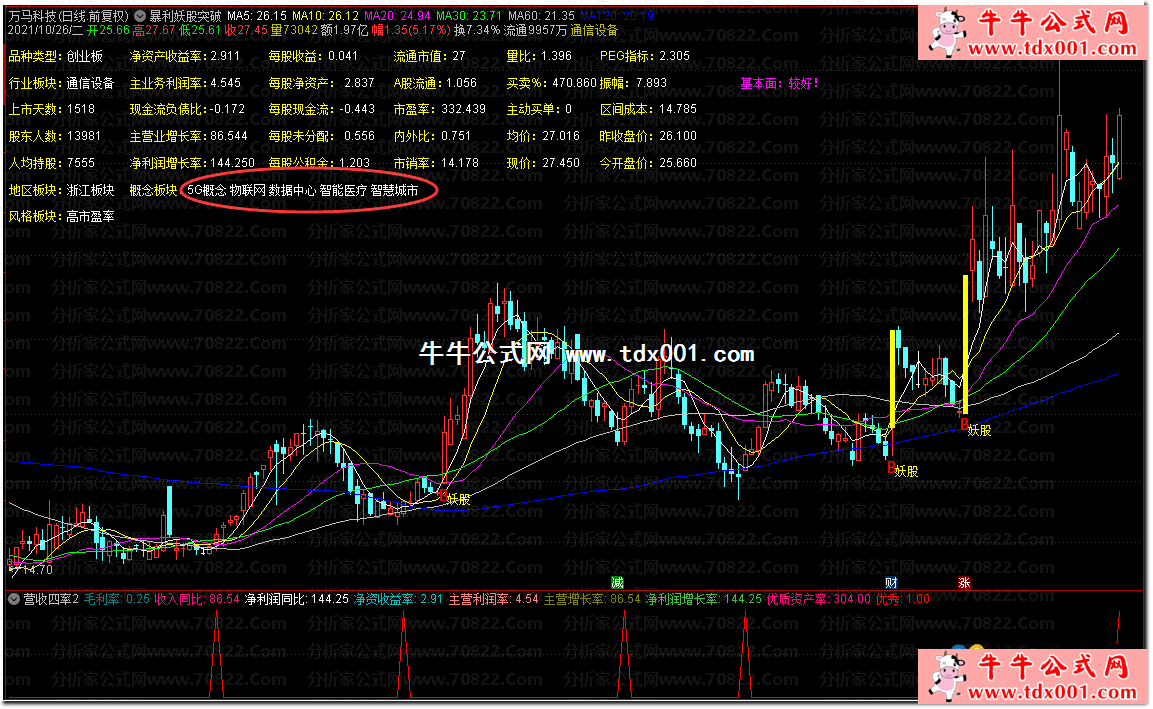
Task: Select the earliest B妖股 buy signal marker
Action: click(455, 498)
